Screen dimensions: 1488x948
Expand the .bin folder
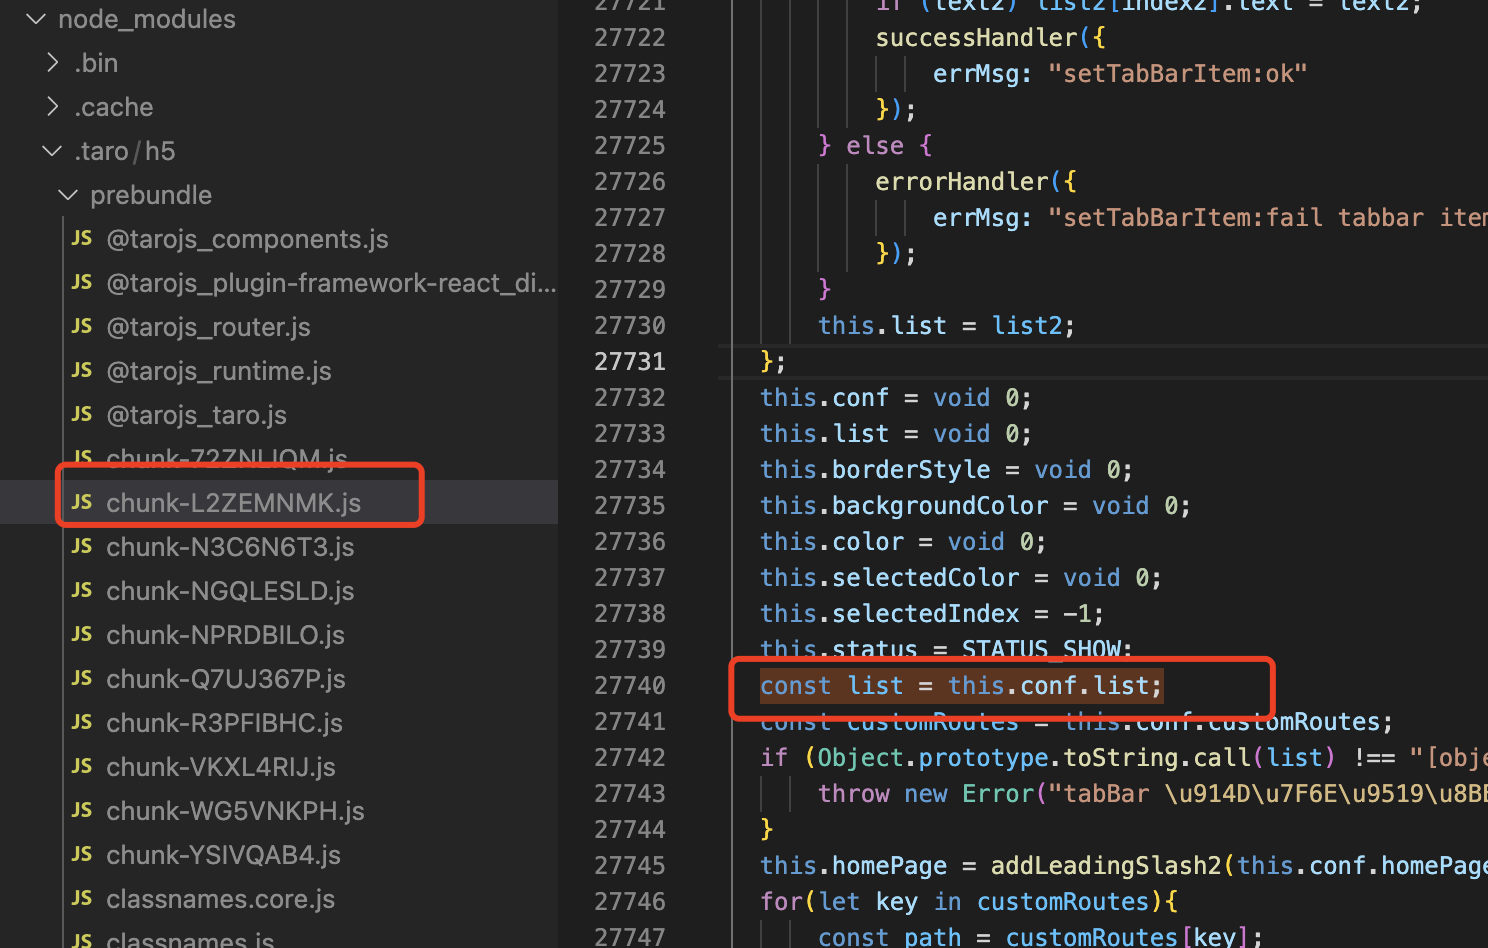point(53,62)
